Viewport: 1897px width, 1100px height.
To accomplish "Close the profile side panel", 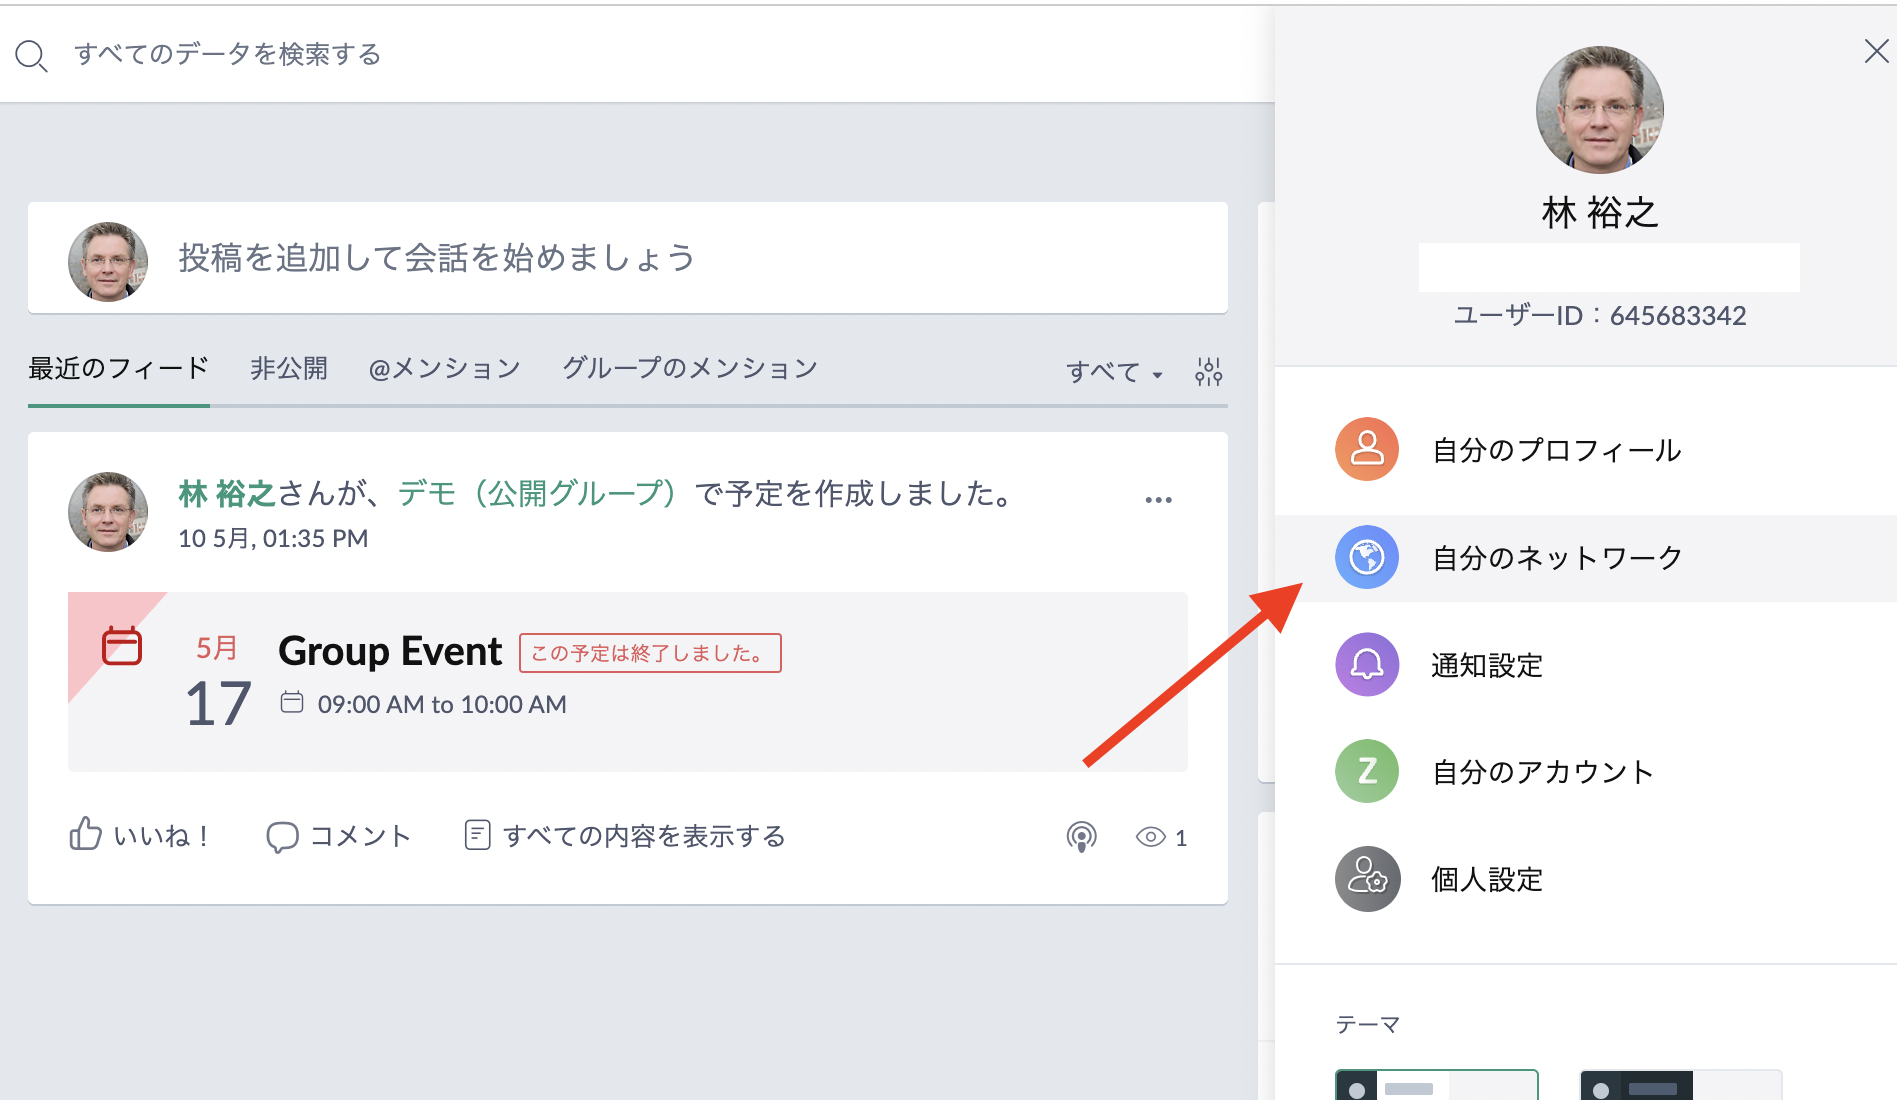I will 1876,52.
